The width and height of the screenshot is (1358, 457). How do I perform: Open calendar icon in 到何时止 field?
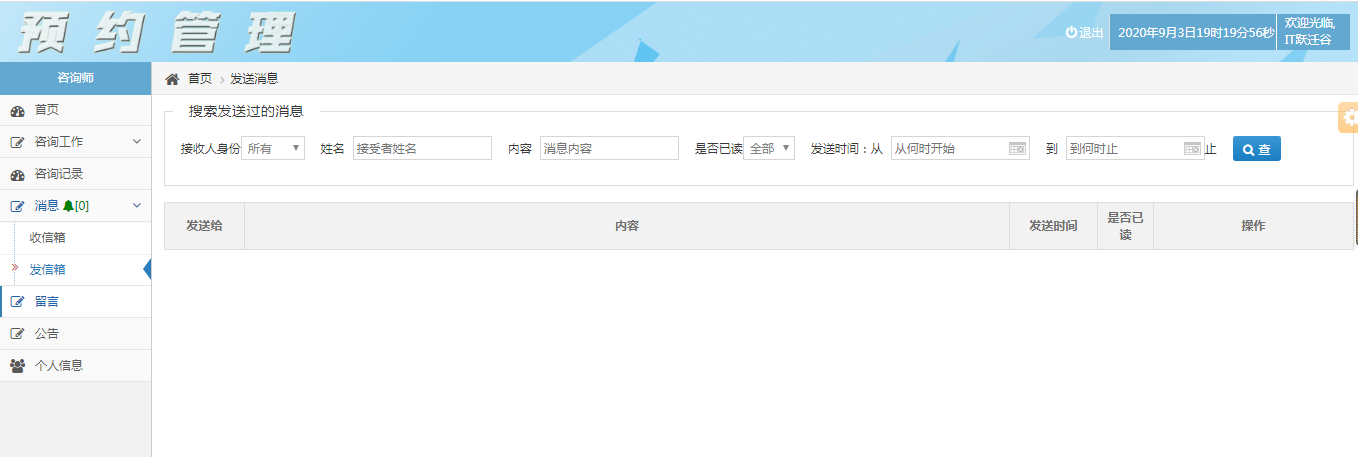coord(1192,148)
